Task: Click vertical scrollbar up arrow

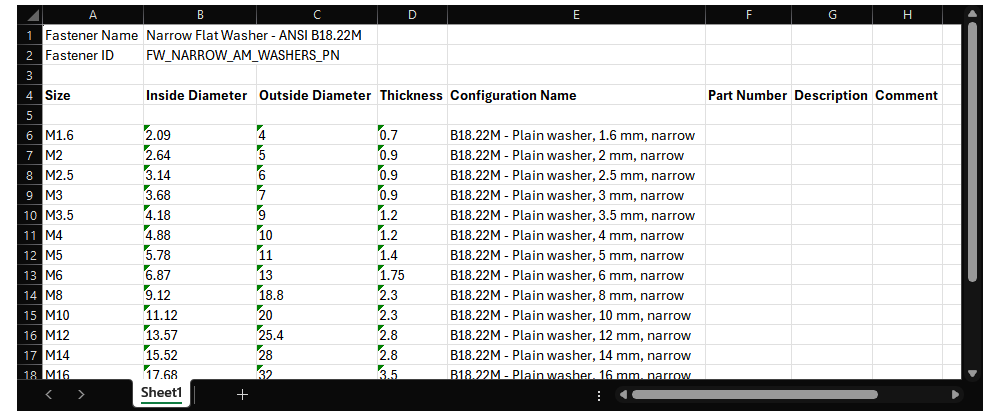Action: click(x=972, y=13)
